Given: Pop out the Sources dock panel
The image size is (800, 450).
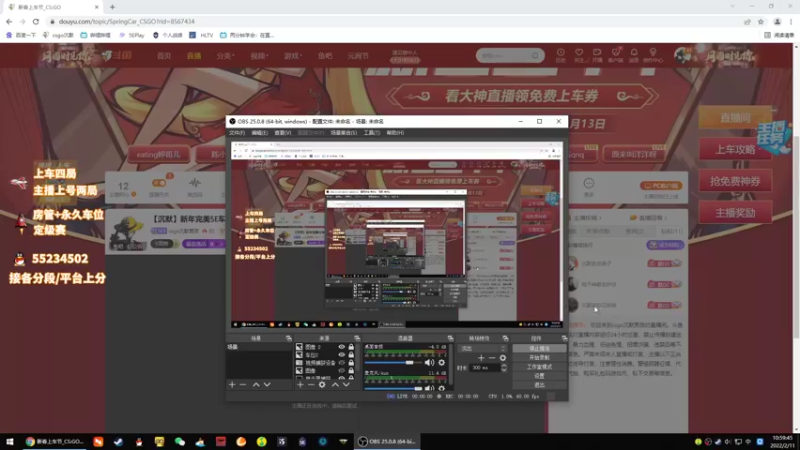Looking at the screenshot, I should point(357,338).
